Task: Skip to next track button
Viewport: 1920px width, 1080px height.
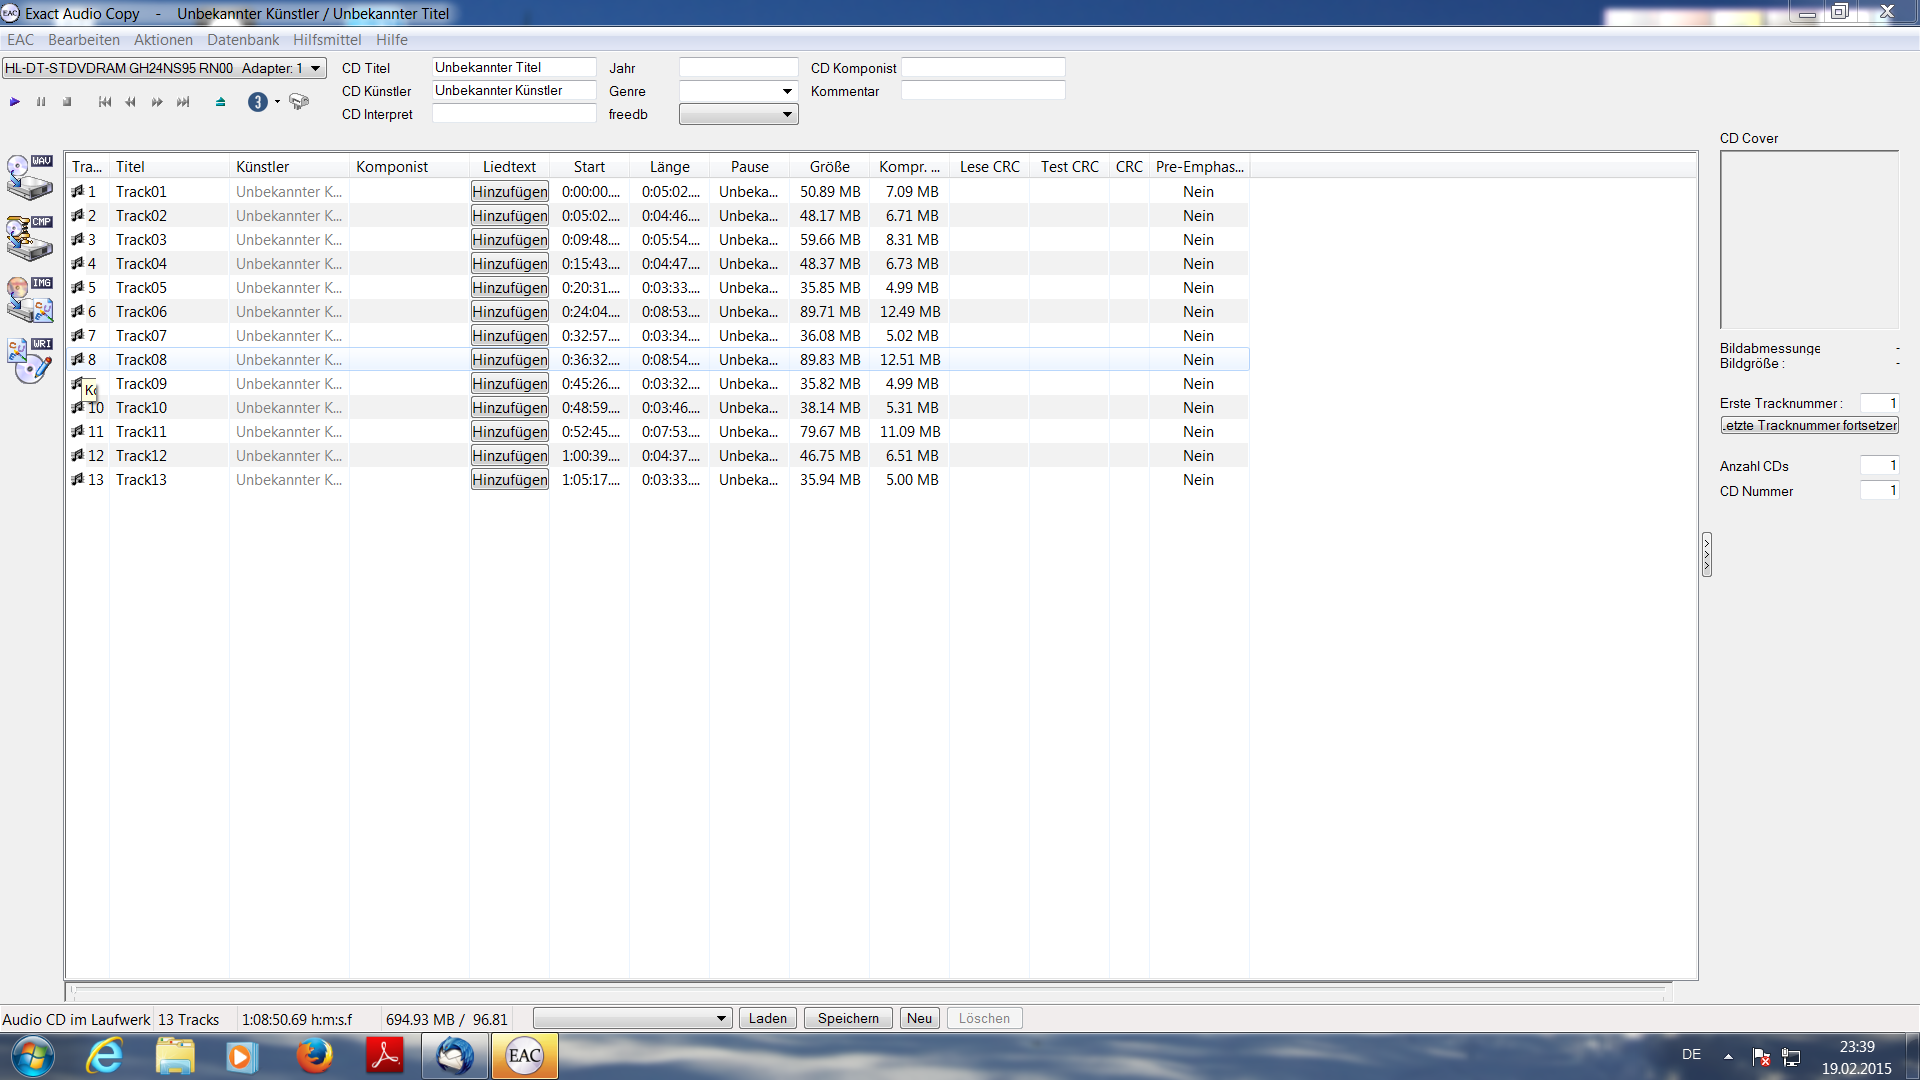Action: click(x=183, y=102)
